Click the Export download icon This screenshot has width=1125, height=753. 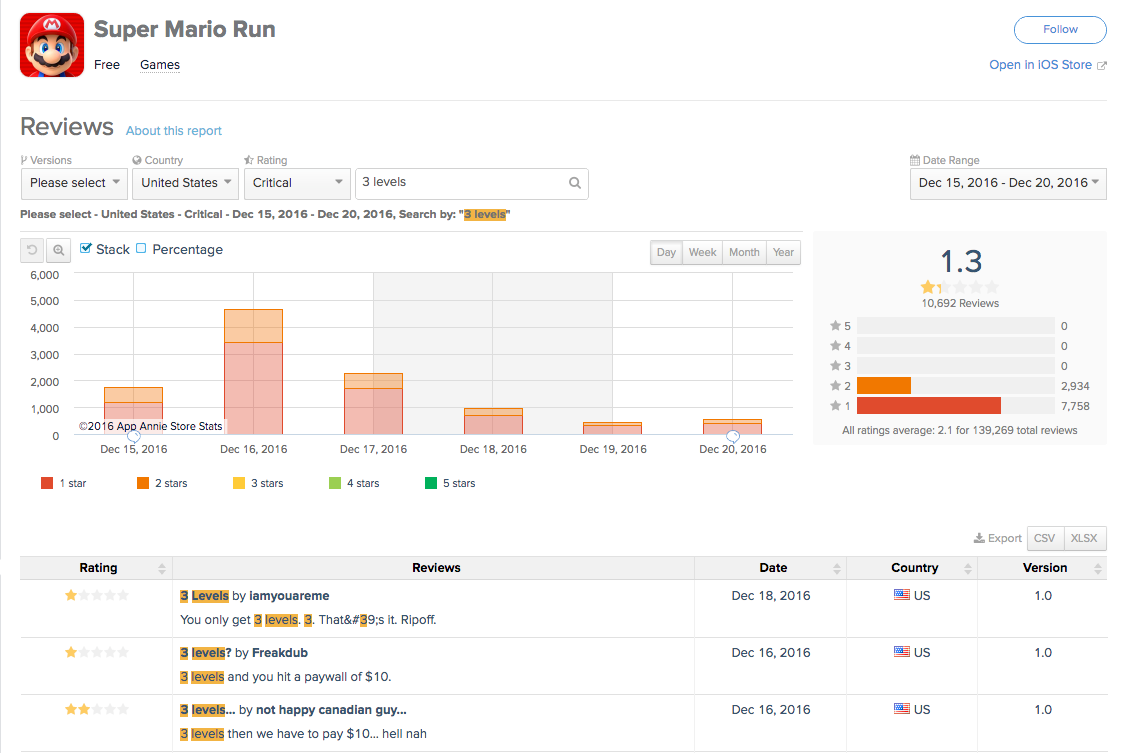pos(979,539)
